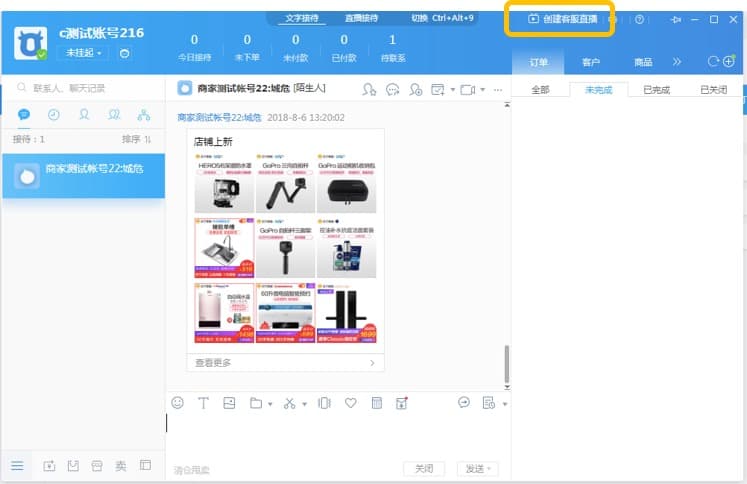The height and width of the screenshot is (484, 747).
Task: Insert a picture with the image icon
Action: coord(229,403)
